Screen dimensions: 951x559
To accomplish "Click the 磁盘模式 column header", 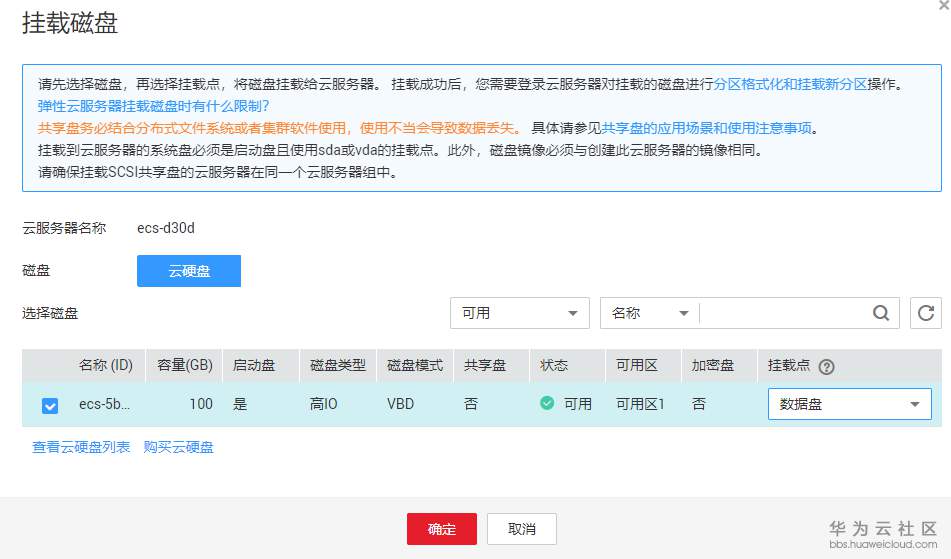I will 415,365.
